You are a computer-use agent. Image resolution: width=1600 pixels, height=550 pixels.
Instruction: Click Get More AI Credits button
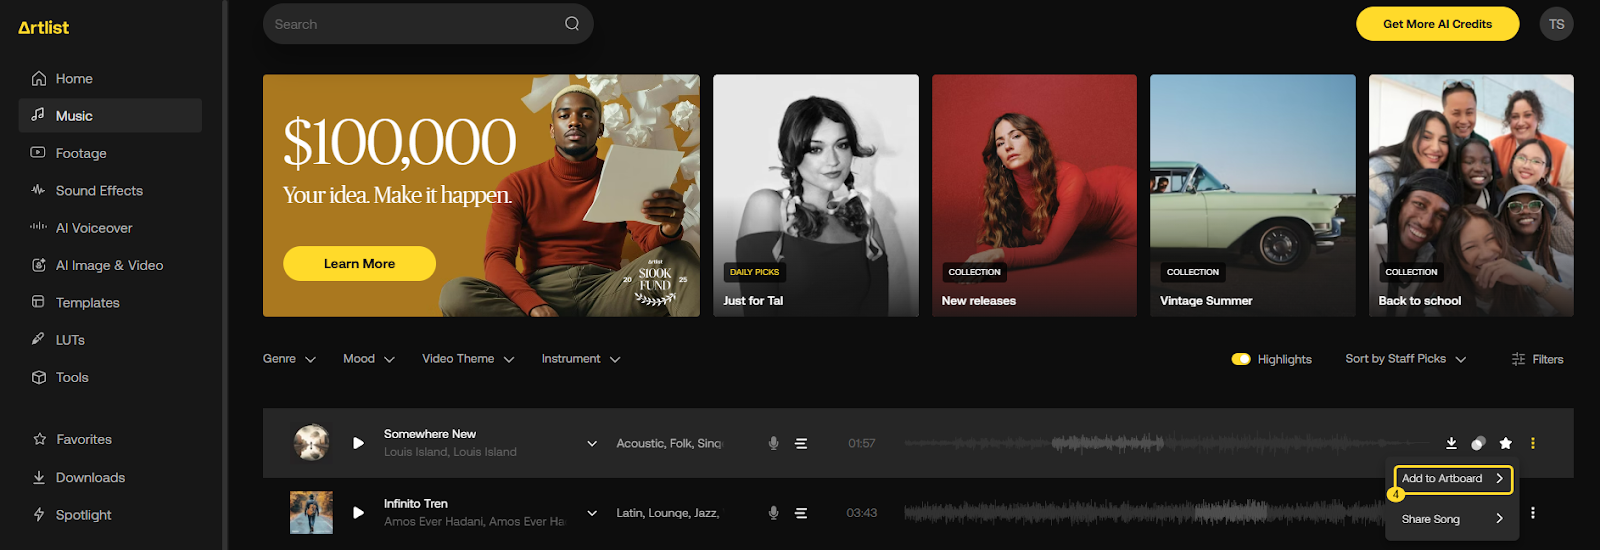[1437, 24]
